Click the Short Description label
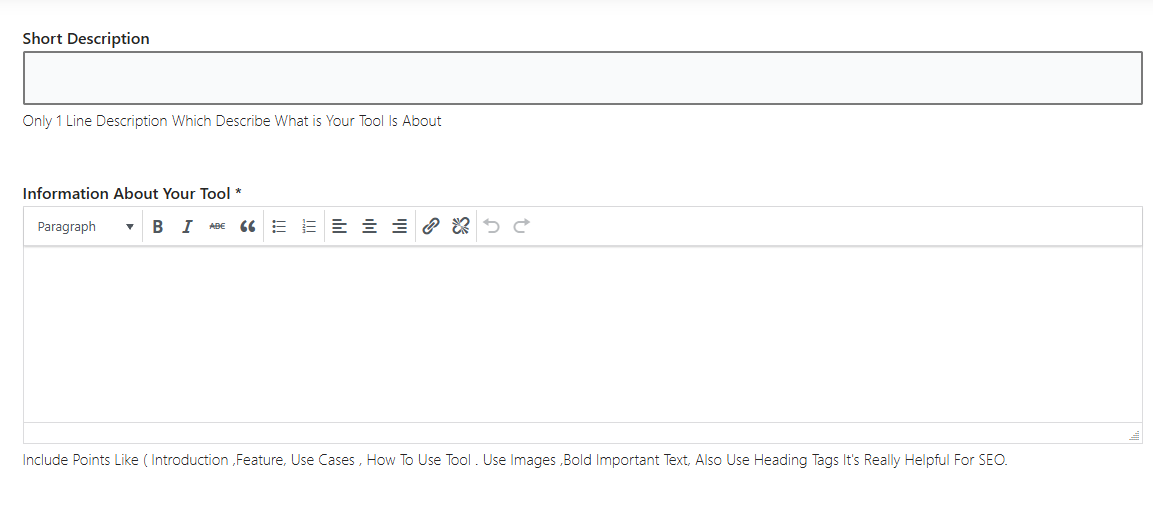This screenshot has height=513, width=1153. click(x=86, y=39)
